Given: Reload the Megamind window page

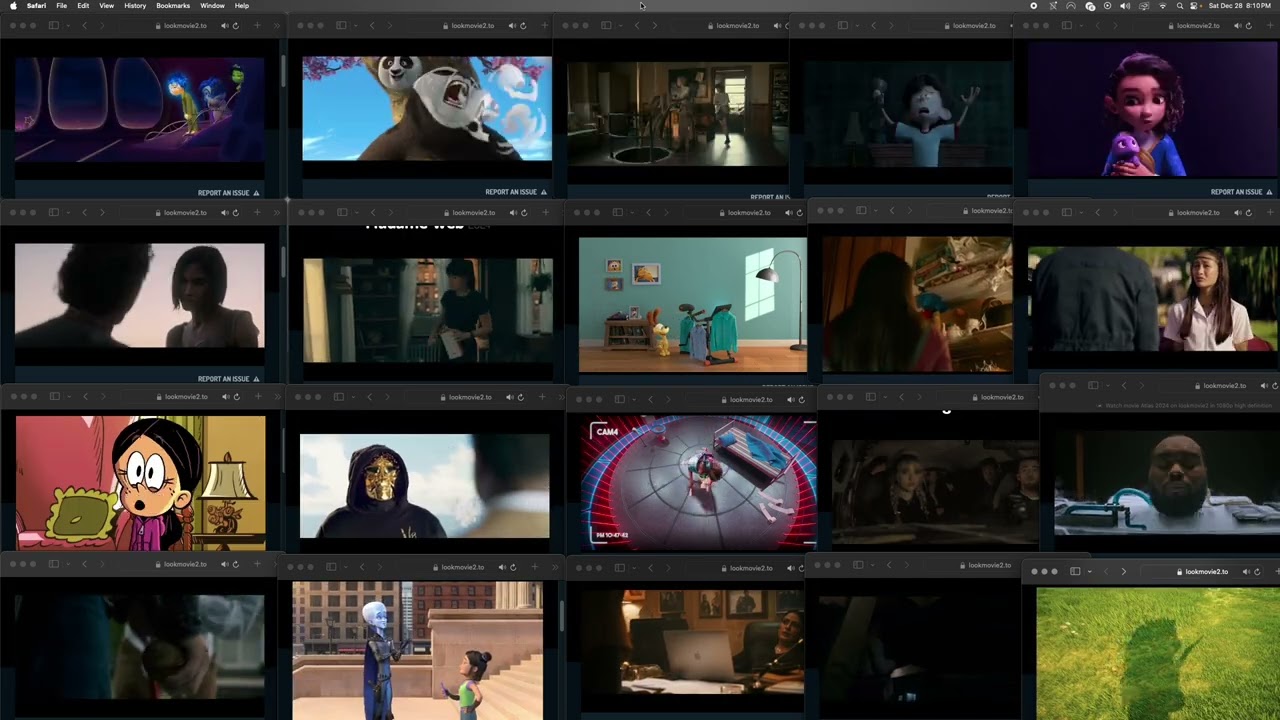Looking at the screenshot, I should click(513, 567).
